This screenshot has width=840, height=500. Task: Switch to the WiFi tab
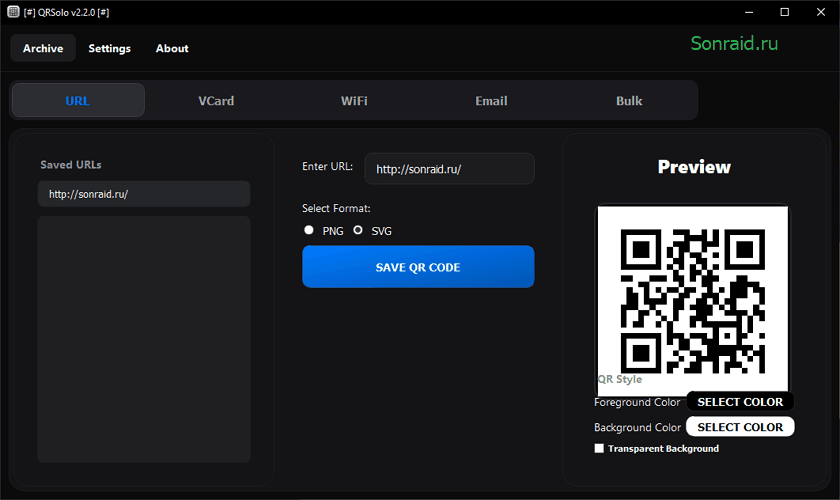pos(354,101)
